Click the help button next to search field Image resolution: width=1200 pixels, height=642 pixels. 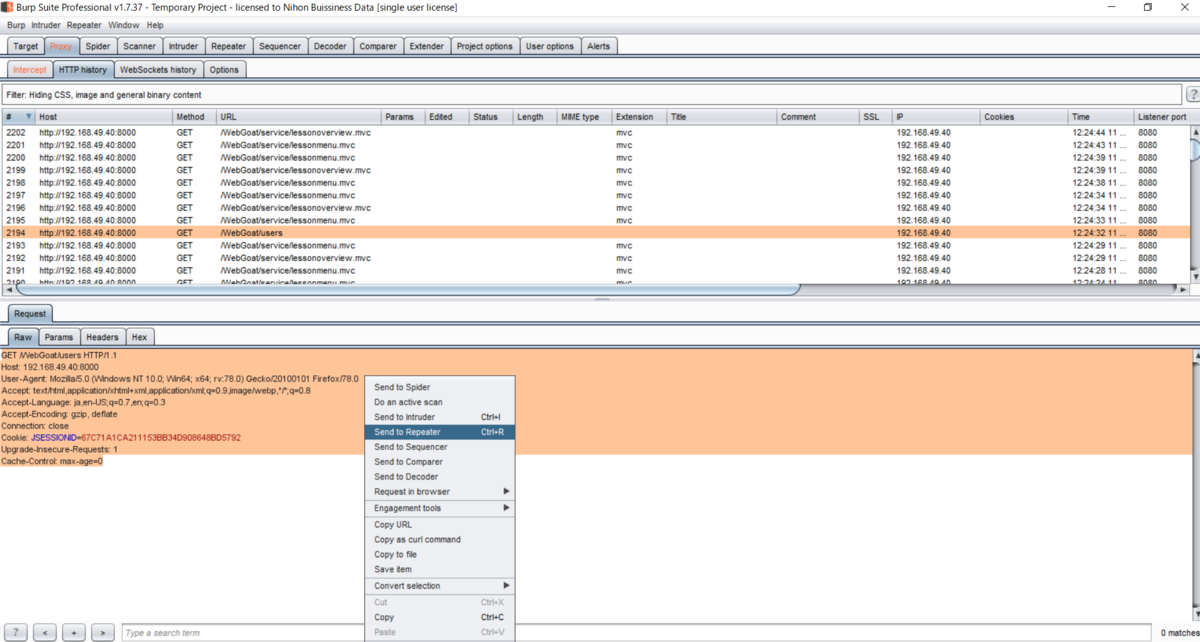[x=16, y=633]
